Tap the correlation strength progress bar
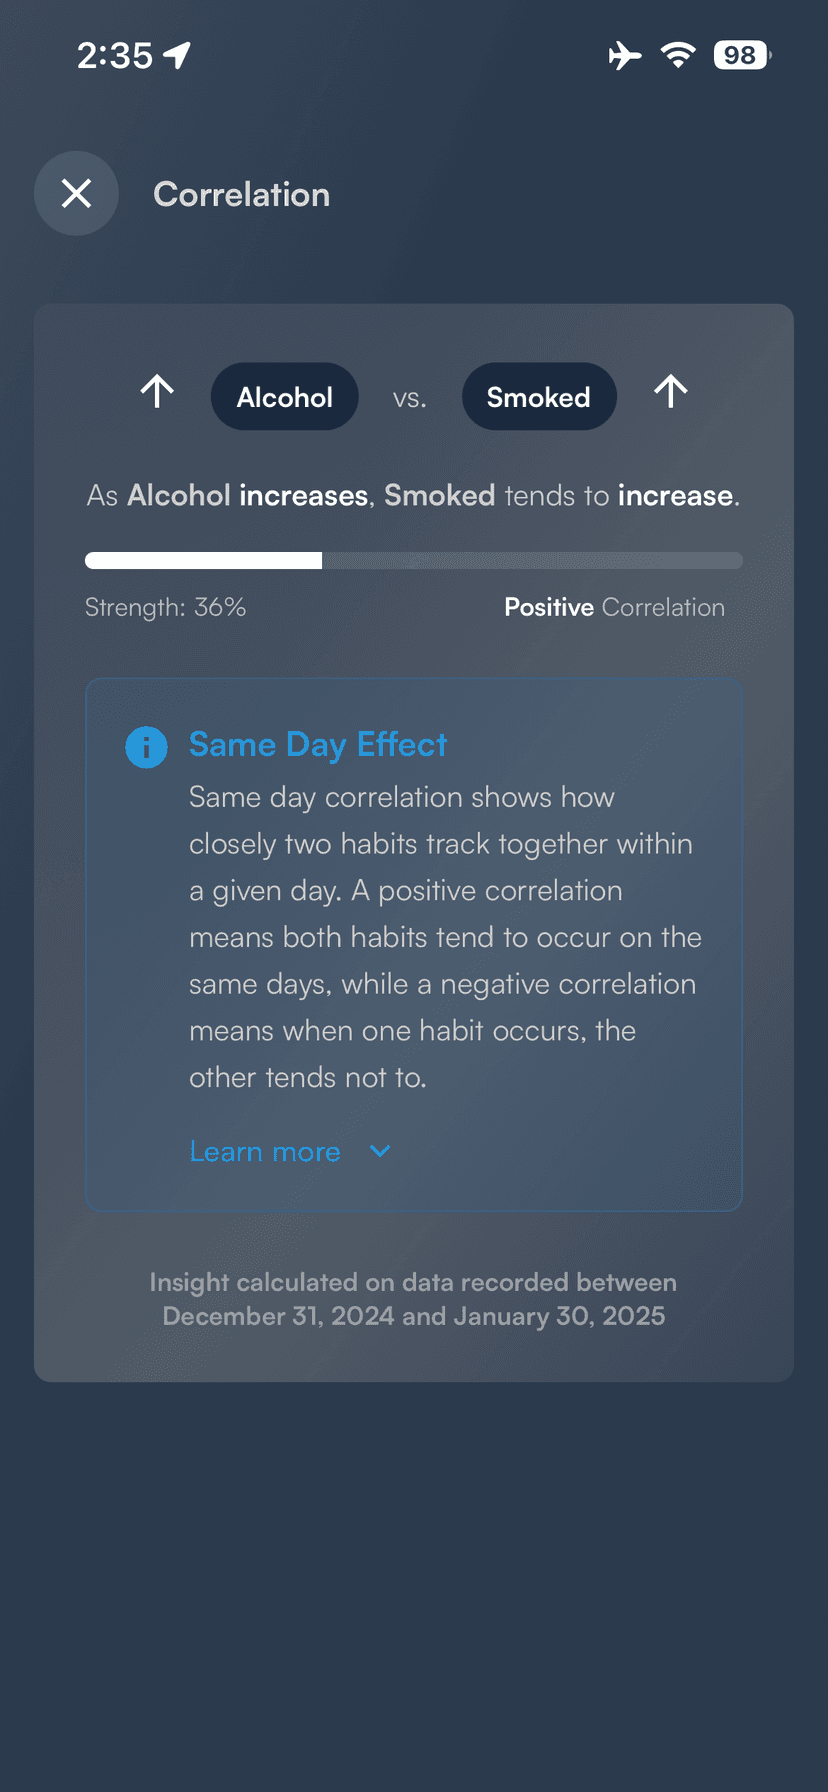828x1792 pixels. (x=414, y=560)
